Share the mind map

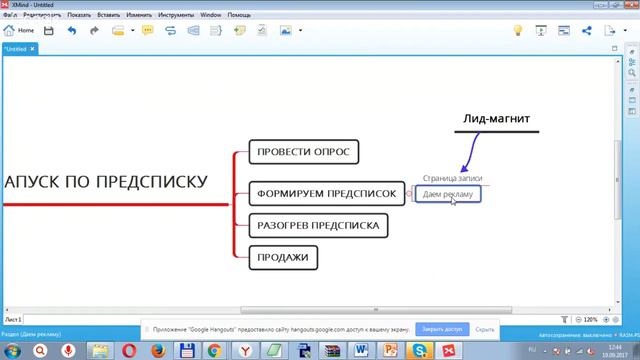point(587,31)
